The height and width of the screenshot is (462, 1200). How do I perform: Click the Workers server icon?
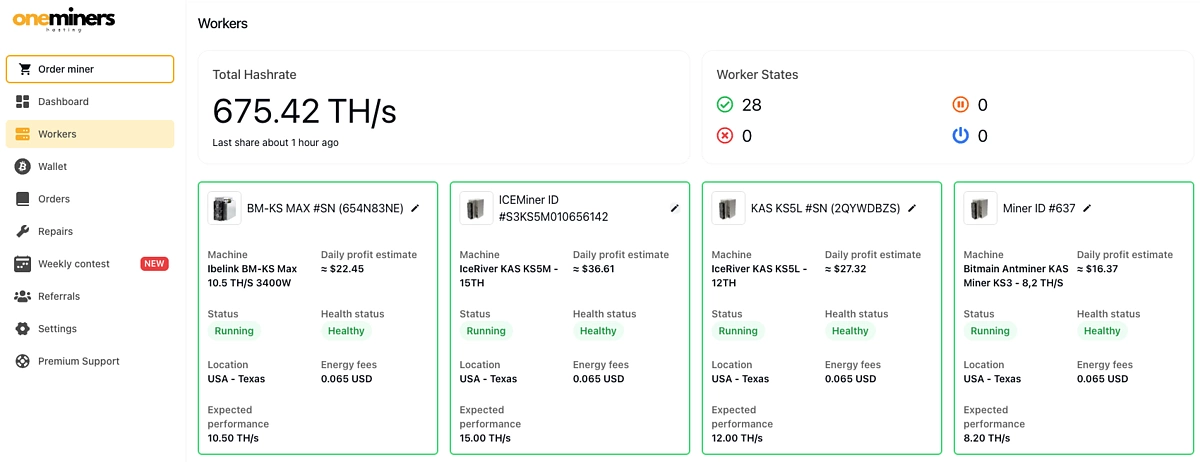tap(22, 134)
